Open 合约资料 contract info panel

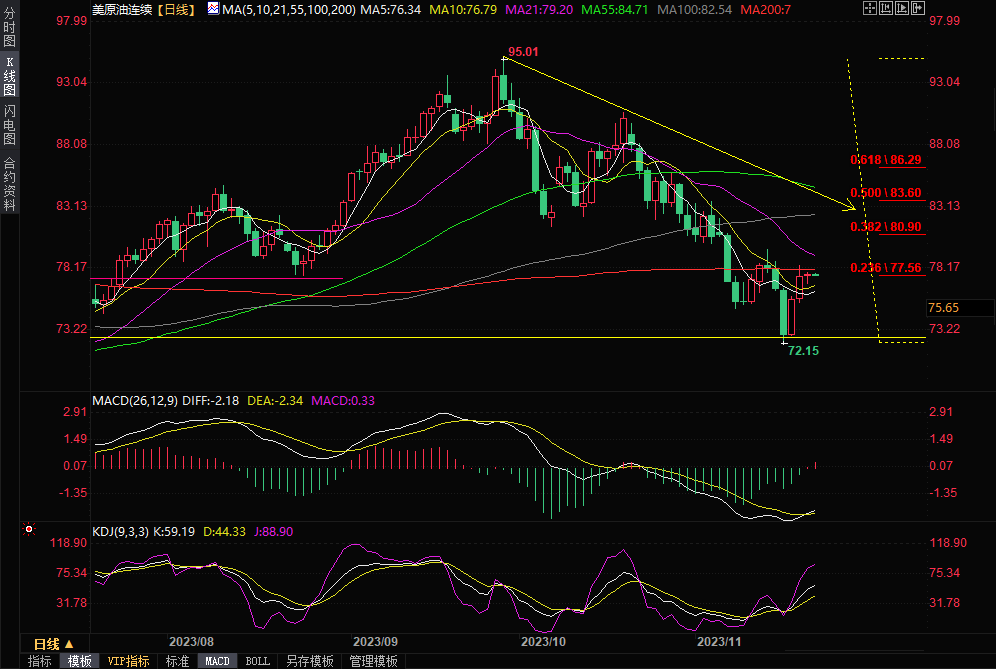[10, 184]
